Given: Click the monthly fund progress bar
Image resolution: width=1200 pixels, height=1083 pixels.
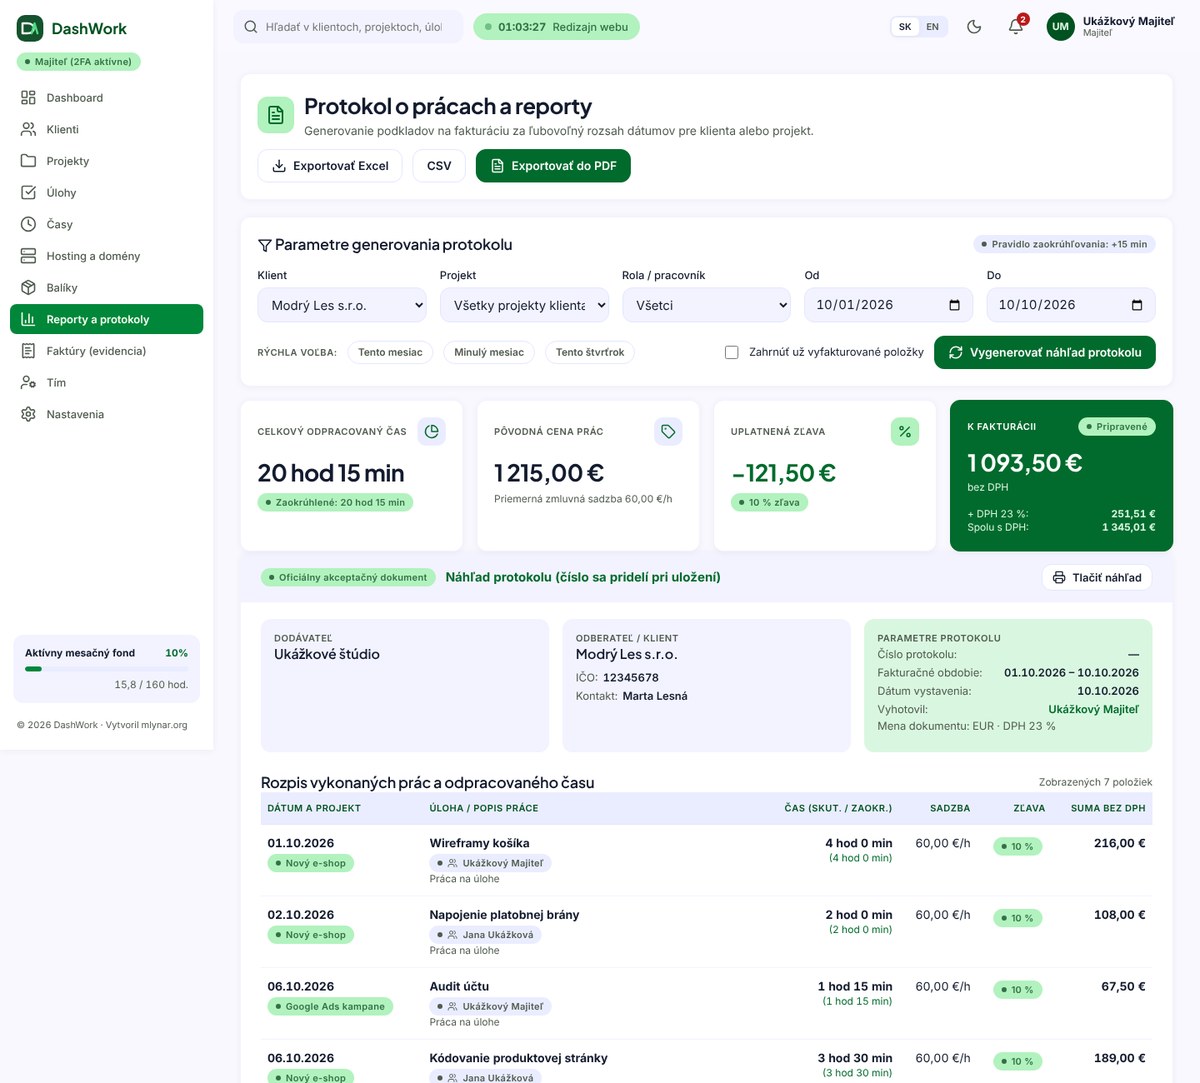Looking at the screenshot, I should (106, 669).
